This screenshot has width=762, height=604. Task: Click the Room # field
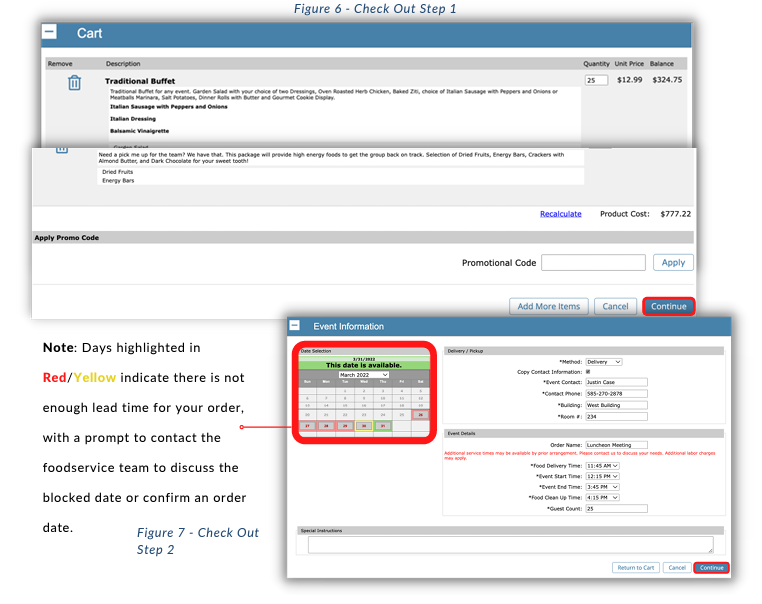(x=616, y=416)
